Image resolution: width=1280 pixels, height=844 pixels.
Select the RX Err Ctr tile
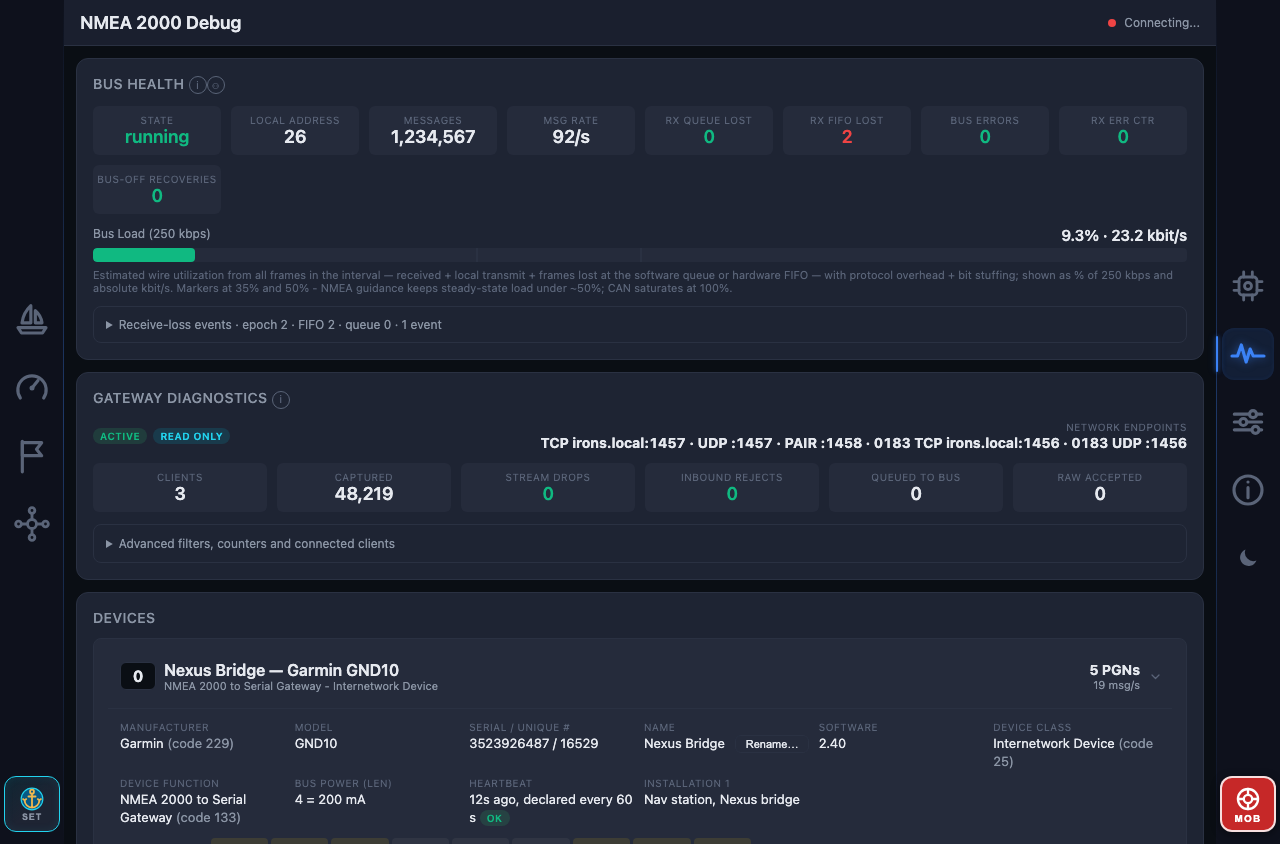coord(1123,130)
